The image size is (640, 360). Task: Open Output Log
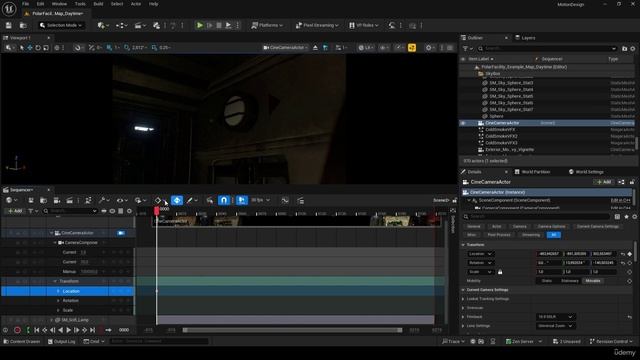coord(62,342)
